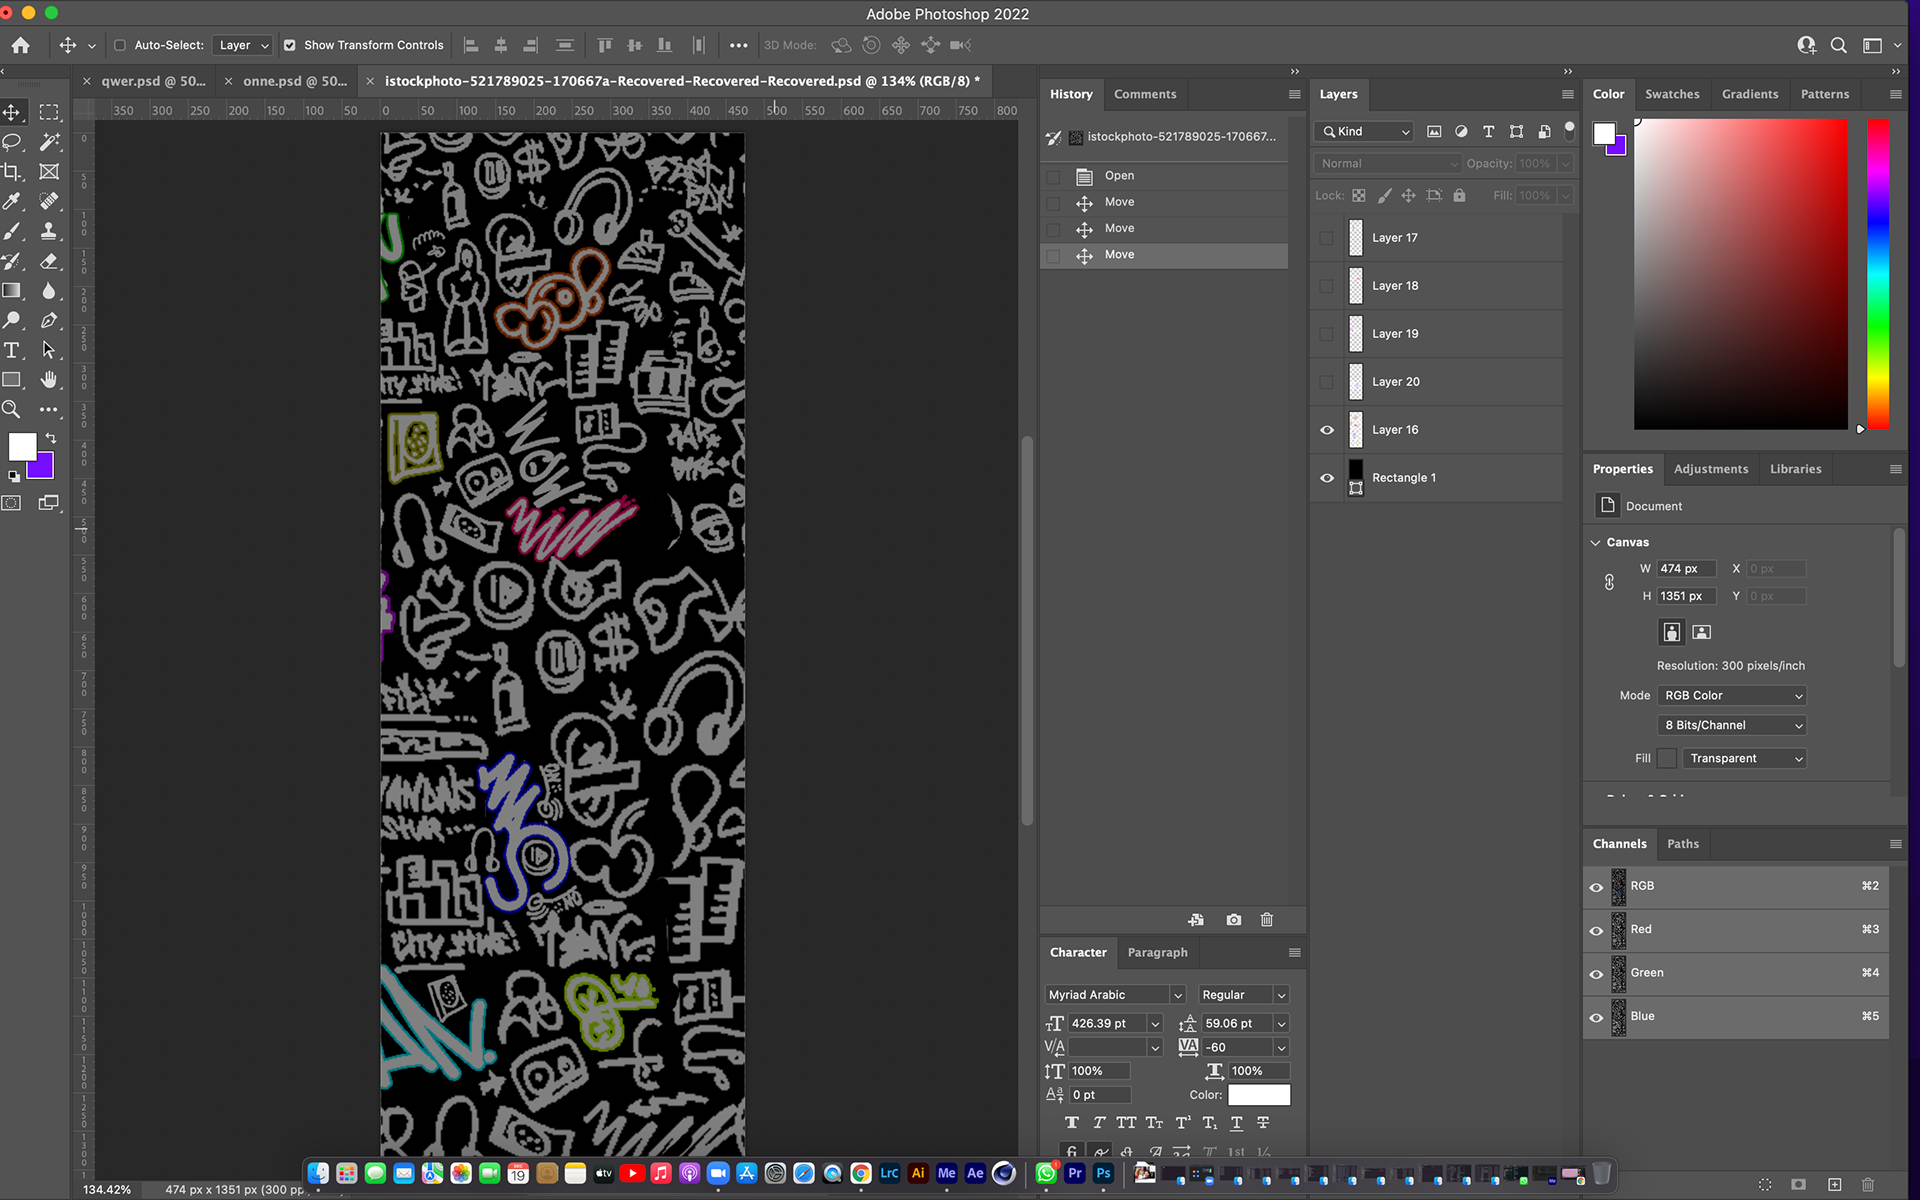Image resolution: width=1920 pixels, height=1200 pixels.
Task: Show Layer 17 visibility
Action: tap(1326, 238)
